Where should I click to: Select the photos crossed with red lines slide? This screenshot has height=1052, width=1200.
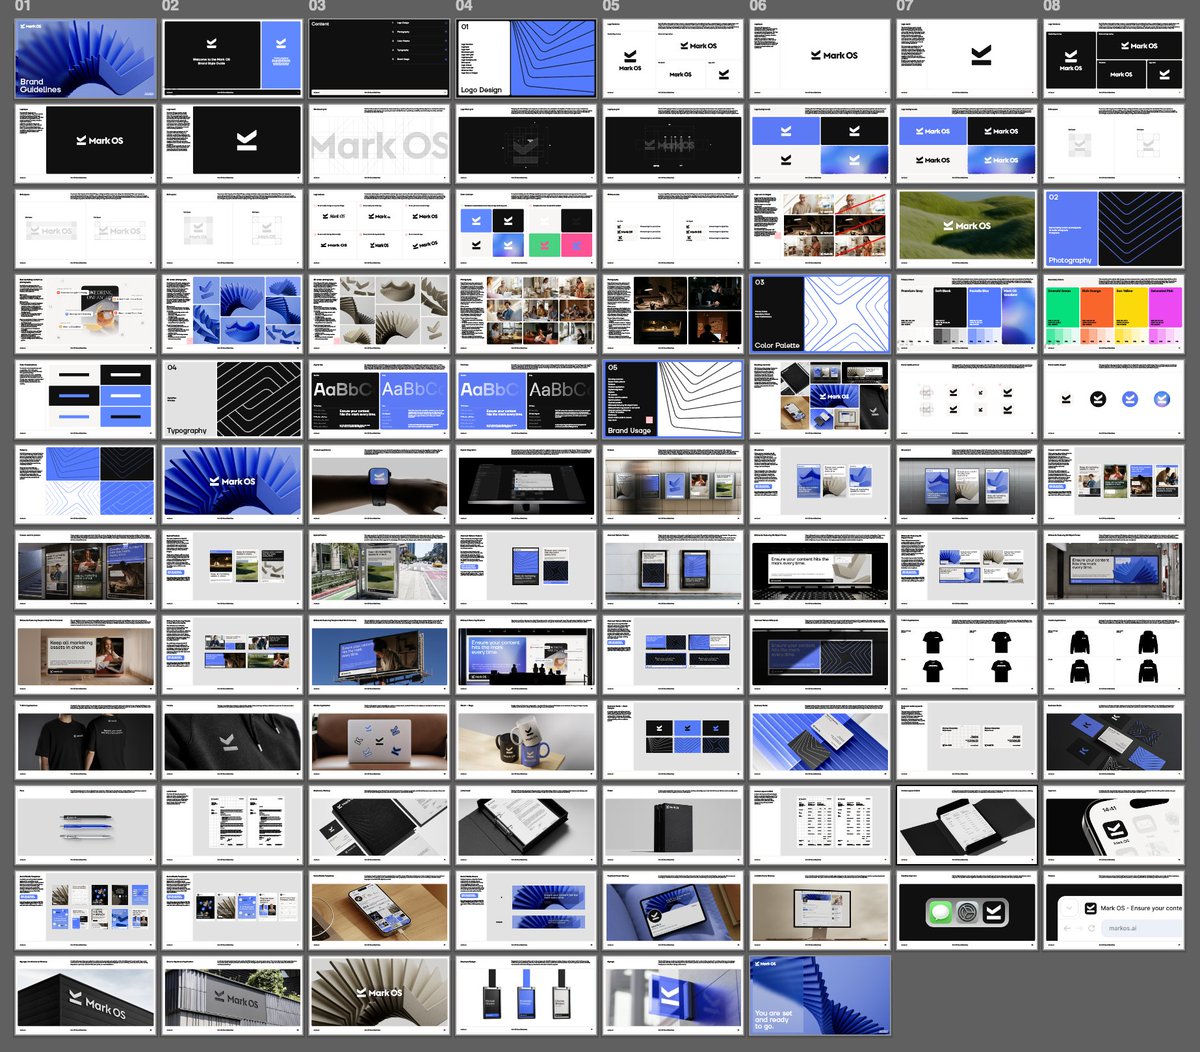(820, 229)
